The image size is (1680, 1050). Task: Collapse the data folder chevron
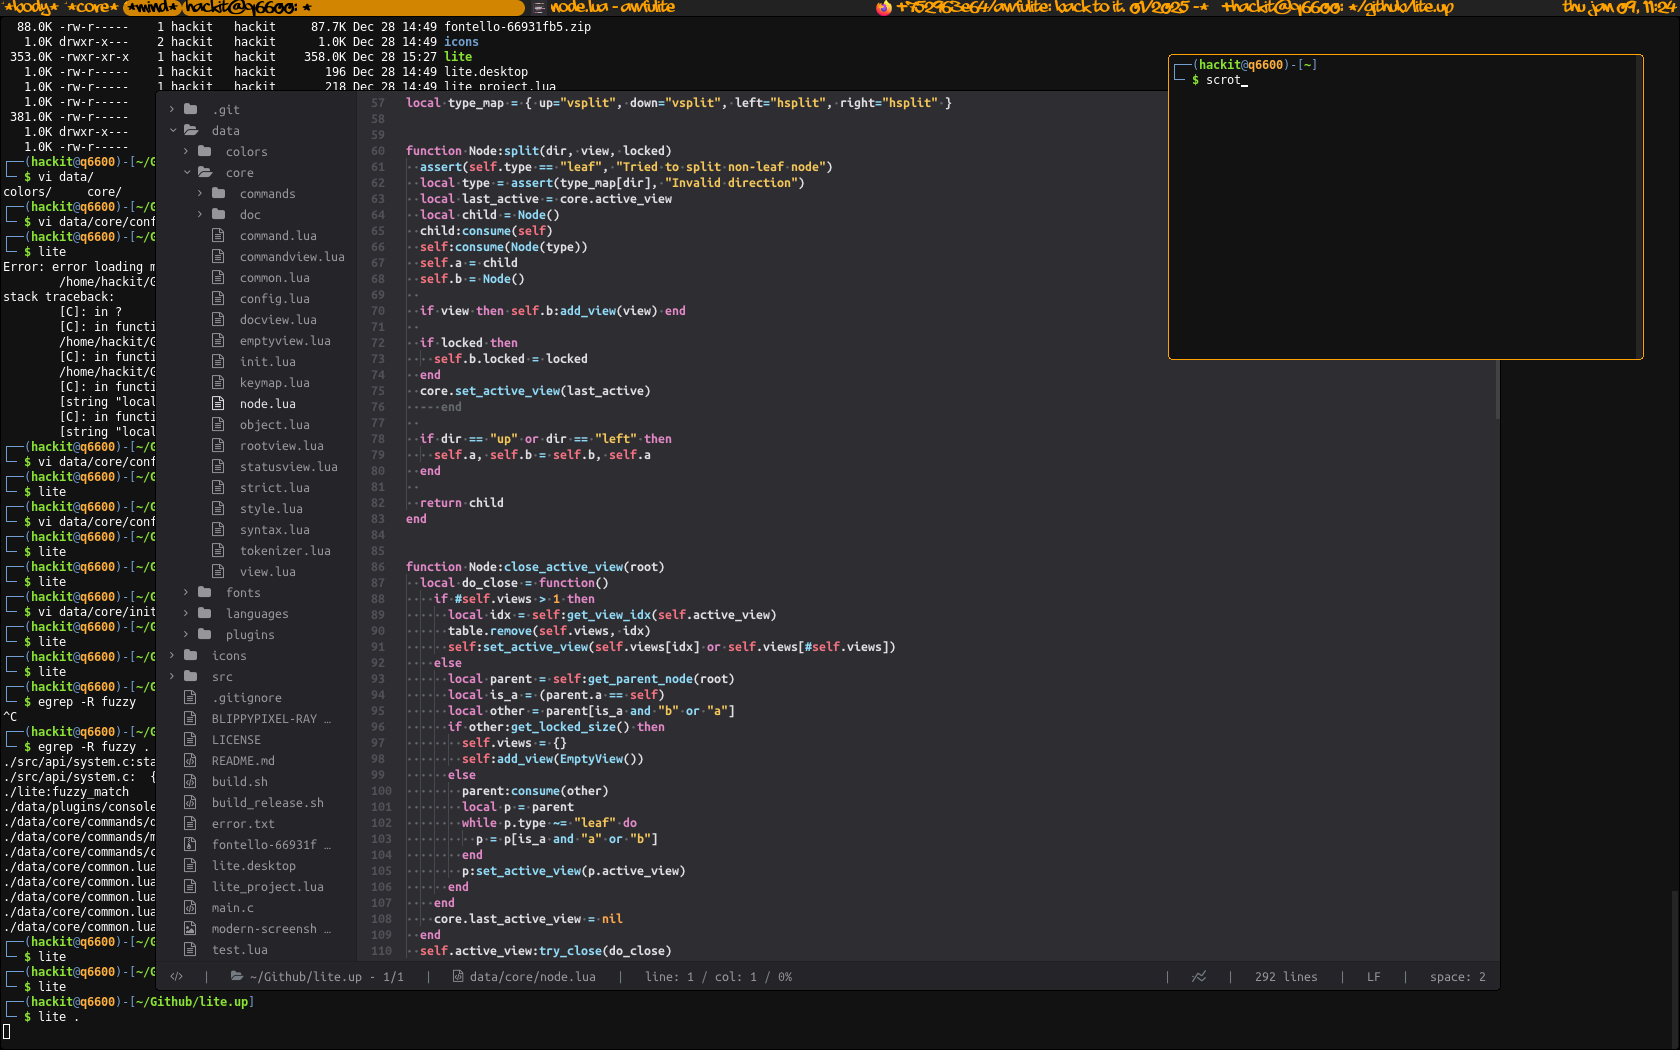(172, 131)
